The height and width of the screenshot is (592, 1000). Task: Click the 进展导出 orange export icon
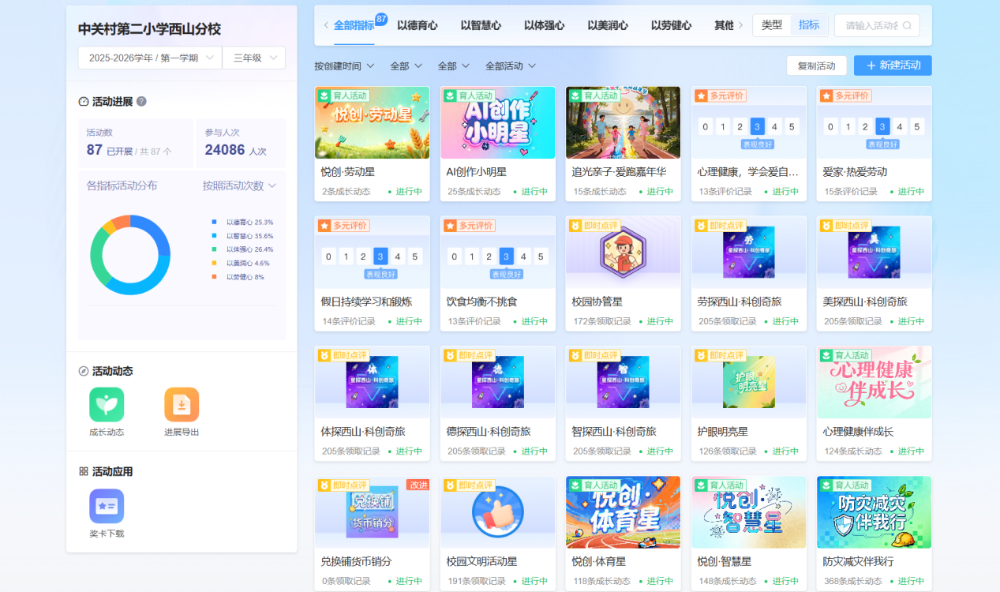tap(181, 405)
